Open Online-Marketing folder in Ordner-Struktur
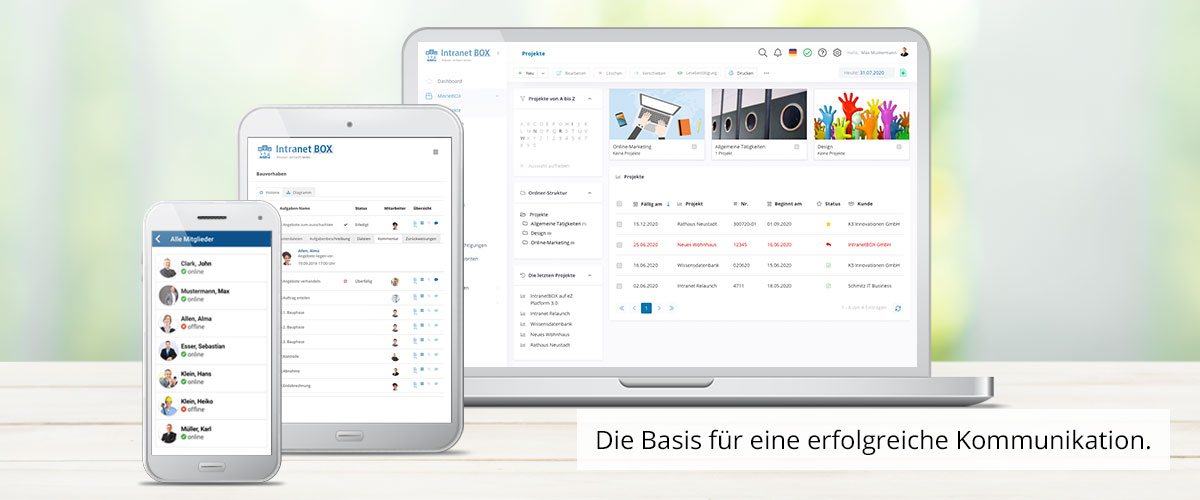This screenshot has height=500, width=1200. click(x=550, y=243)
